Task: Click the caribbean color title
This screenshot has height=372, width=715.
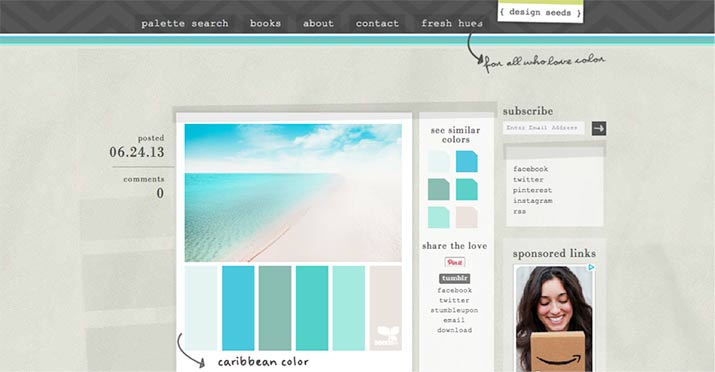Action: pos(263,362)
